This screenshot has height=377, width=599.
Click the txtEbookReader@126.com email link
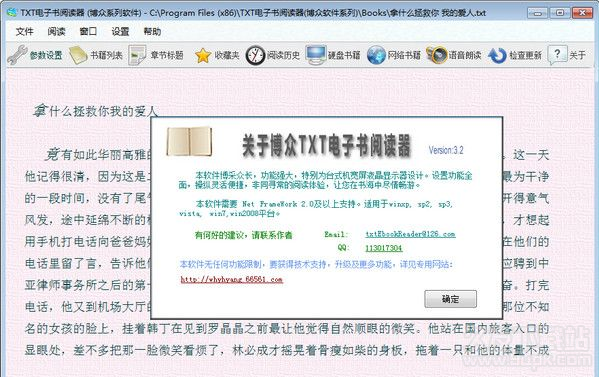pos(410,234)
